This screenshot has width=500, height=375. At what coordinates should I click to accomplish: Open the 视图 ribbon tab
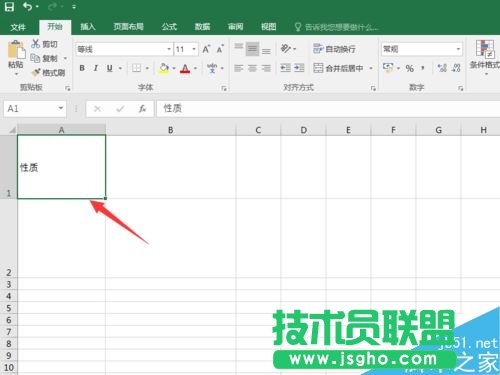pyautogui.click(x=268, y=27)
